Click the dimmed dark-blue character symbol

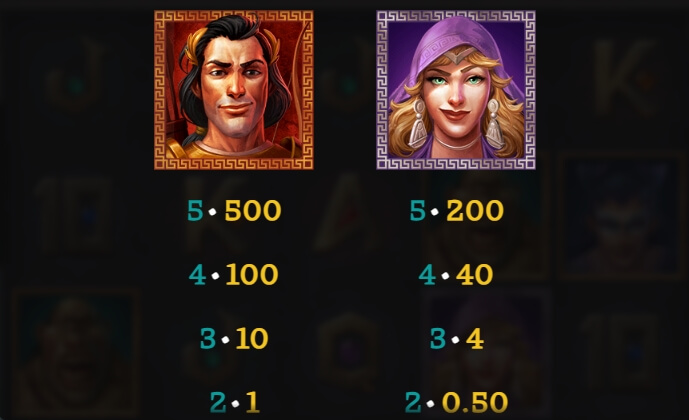click(x=621, y=215)
